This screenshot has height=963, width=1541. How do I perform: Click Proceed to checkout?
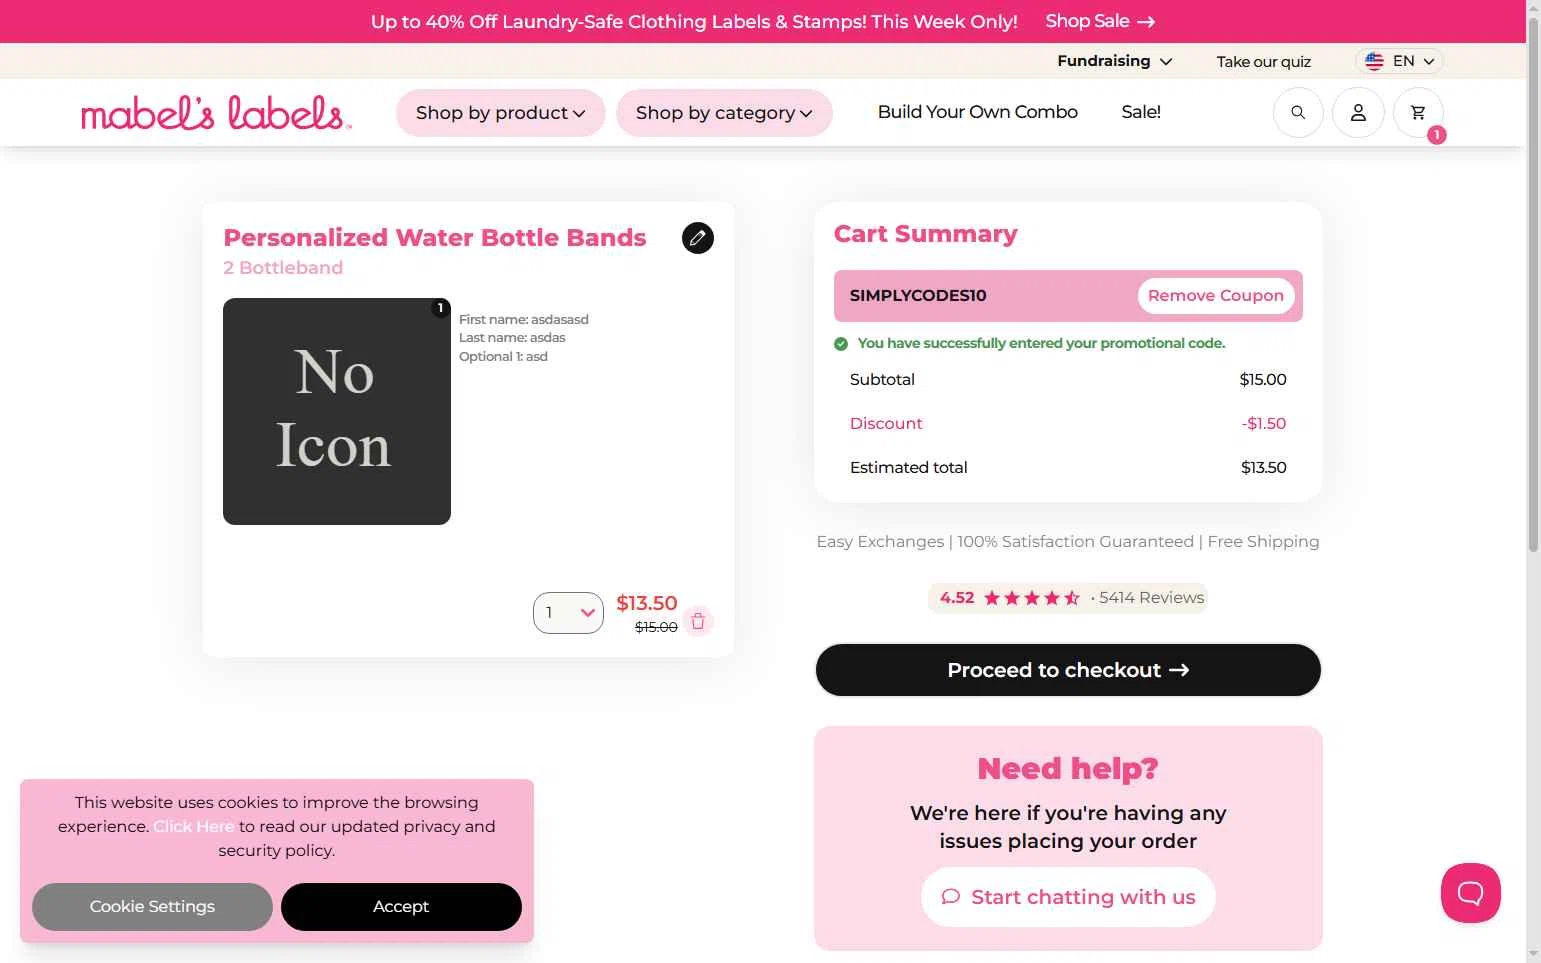tap(1068, 670)
